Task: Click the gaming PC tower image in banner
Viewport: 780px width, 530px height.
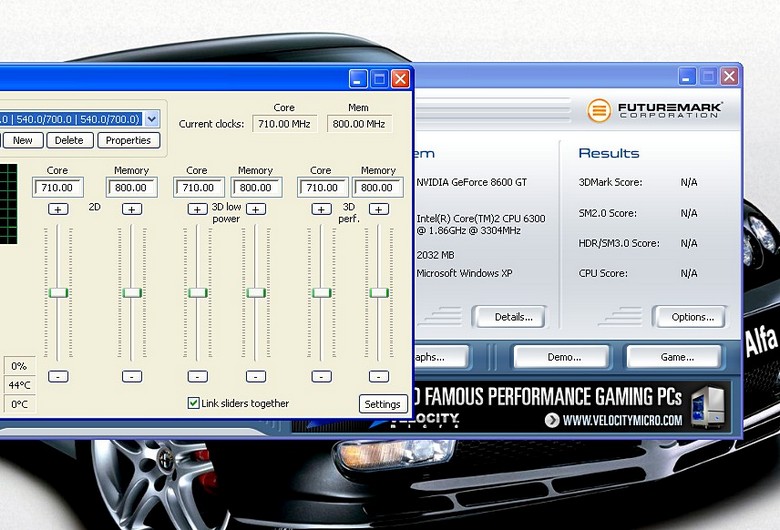Action: click(x=707, y=408)
